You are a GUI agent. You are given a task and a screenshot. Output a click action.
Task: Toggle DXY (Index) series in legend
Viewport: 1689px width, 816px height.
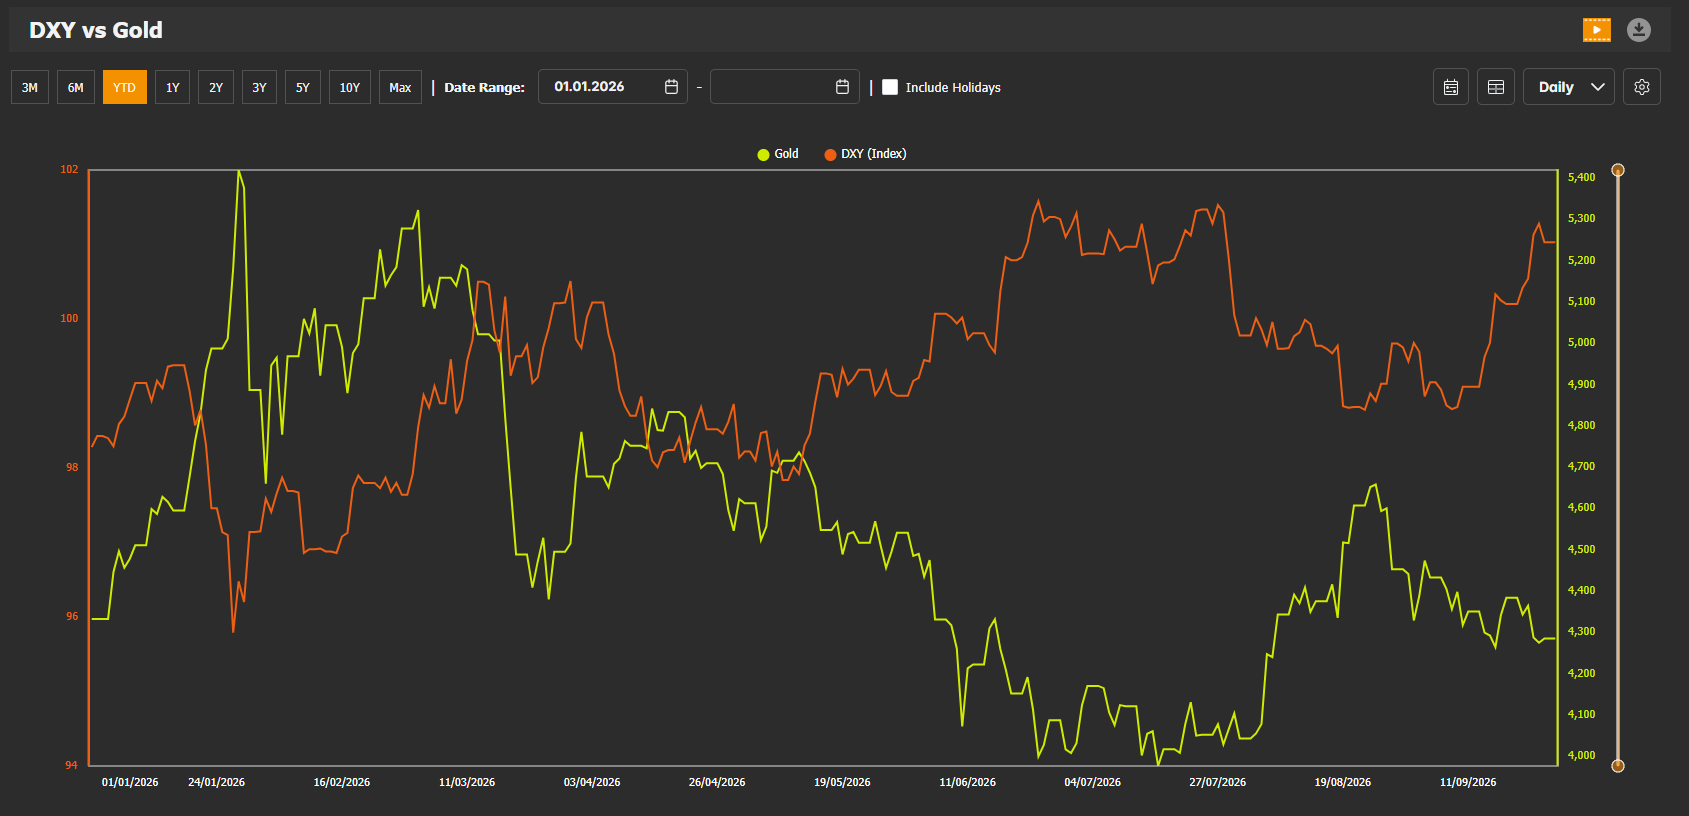tap(865, 154)
